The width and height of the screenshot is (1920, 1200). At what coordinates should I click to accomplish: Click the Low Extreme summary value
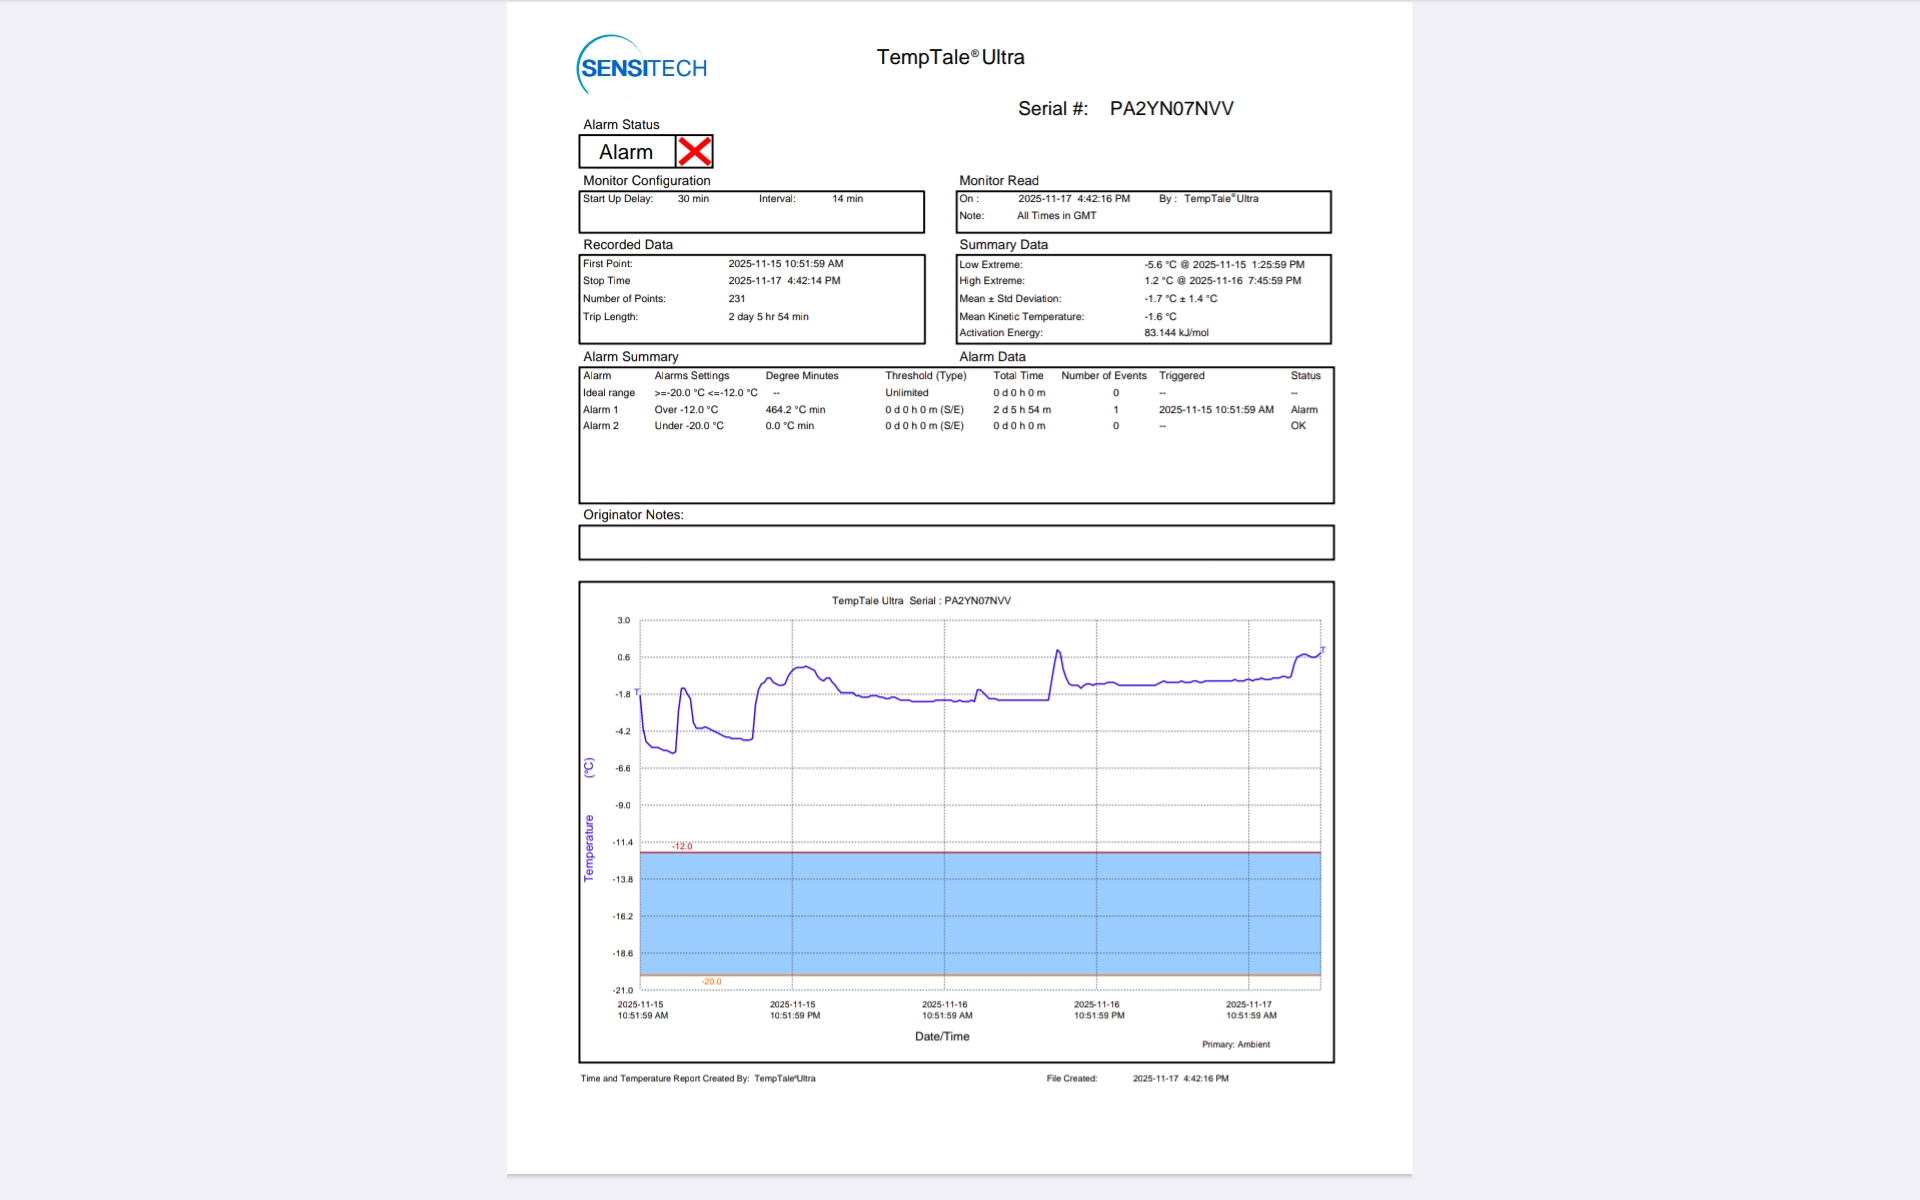[x=1224, y=265]
